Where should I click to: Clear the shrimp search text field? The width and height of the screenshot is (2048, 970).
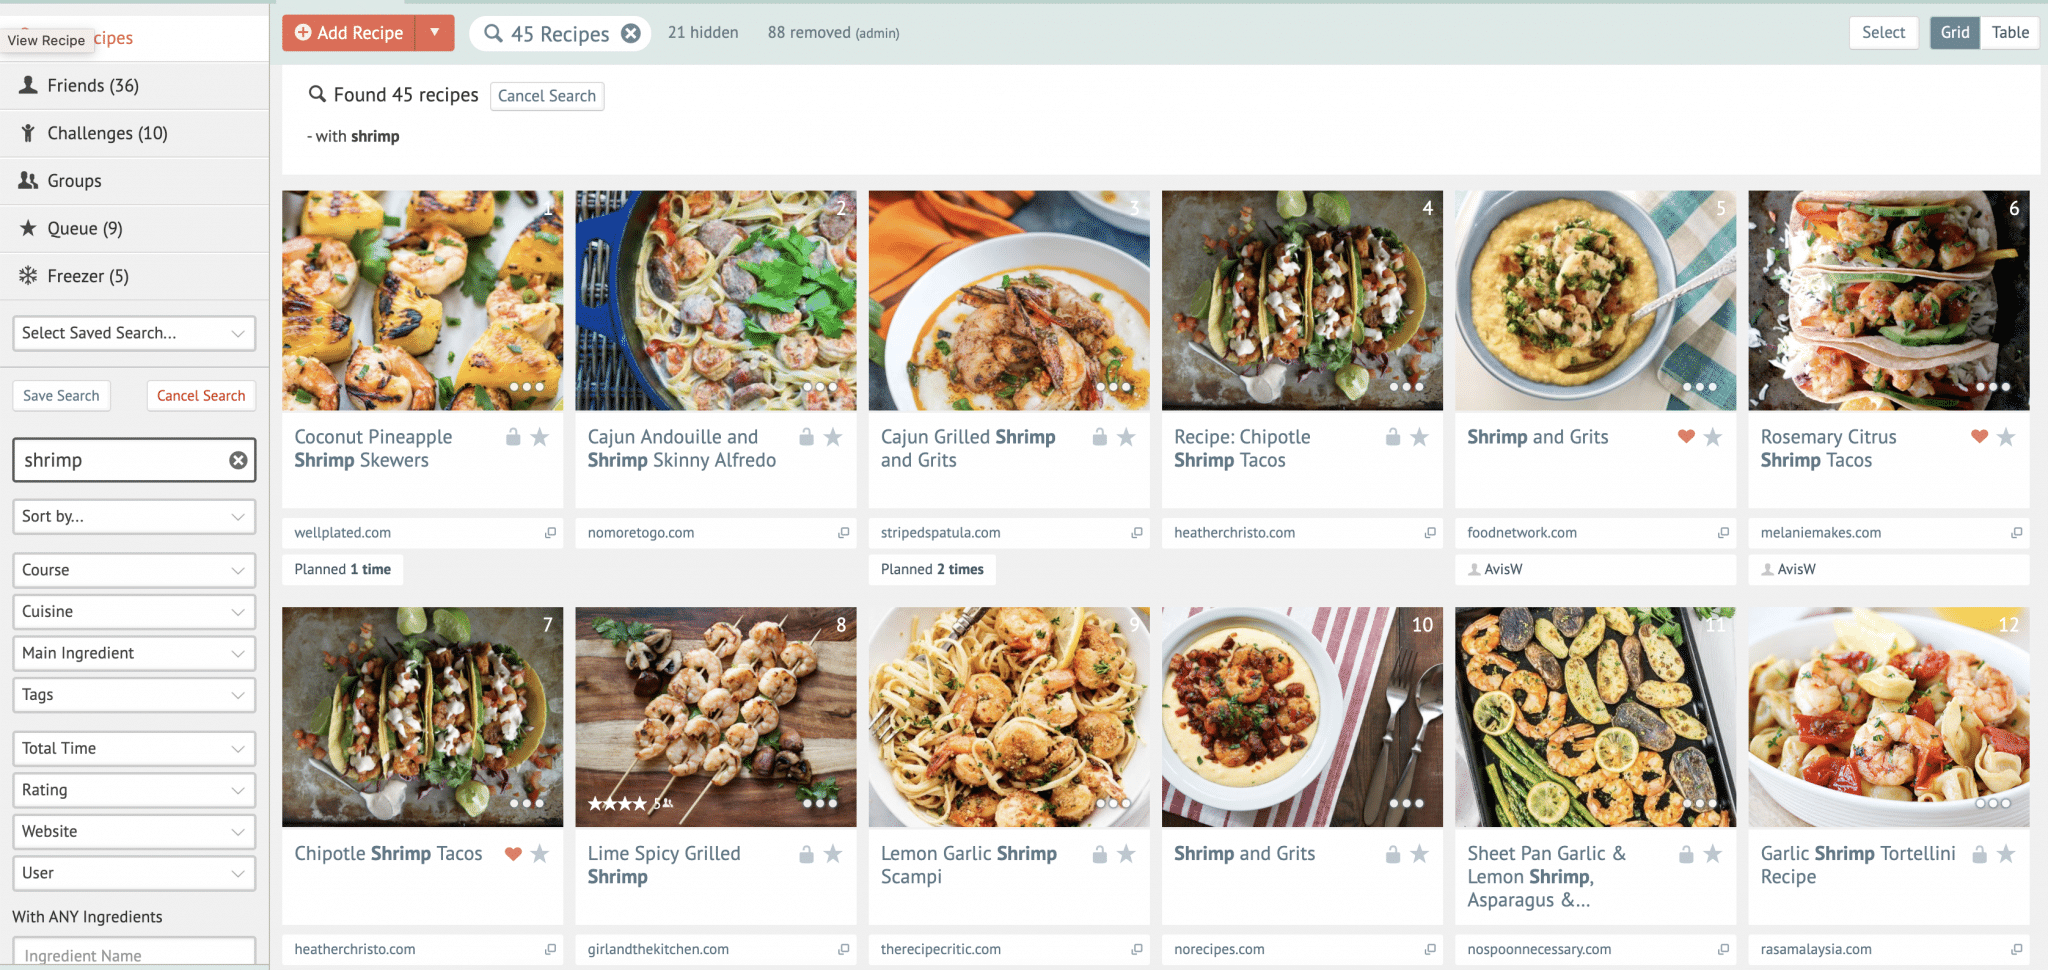point(238,460)
